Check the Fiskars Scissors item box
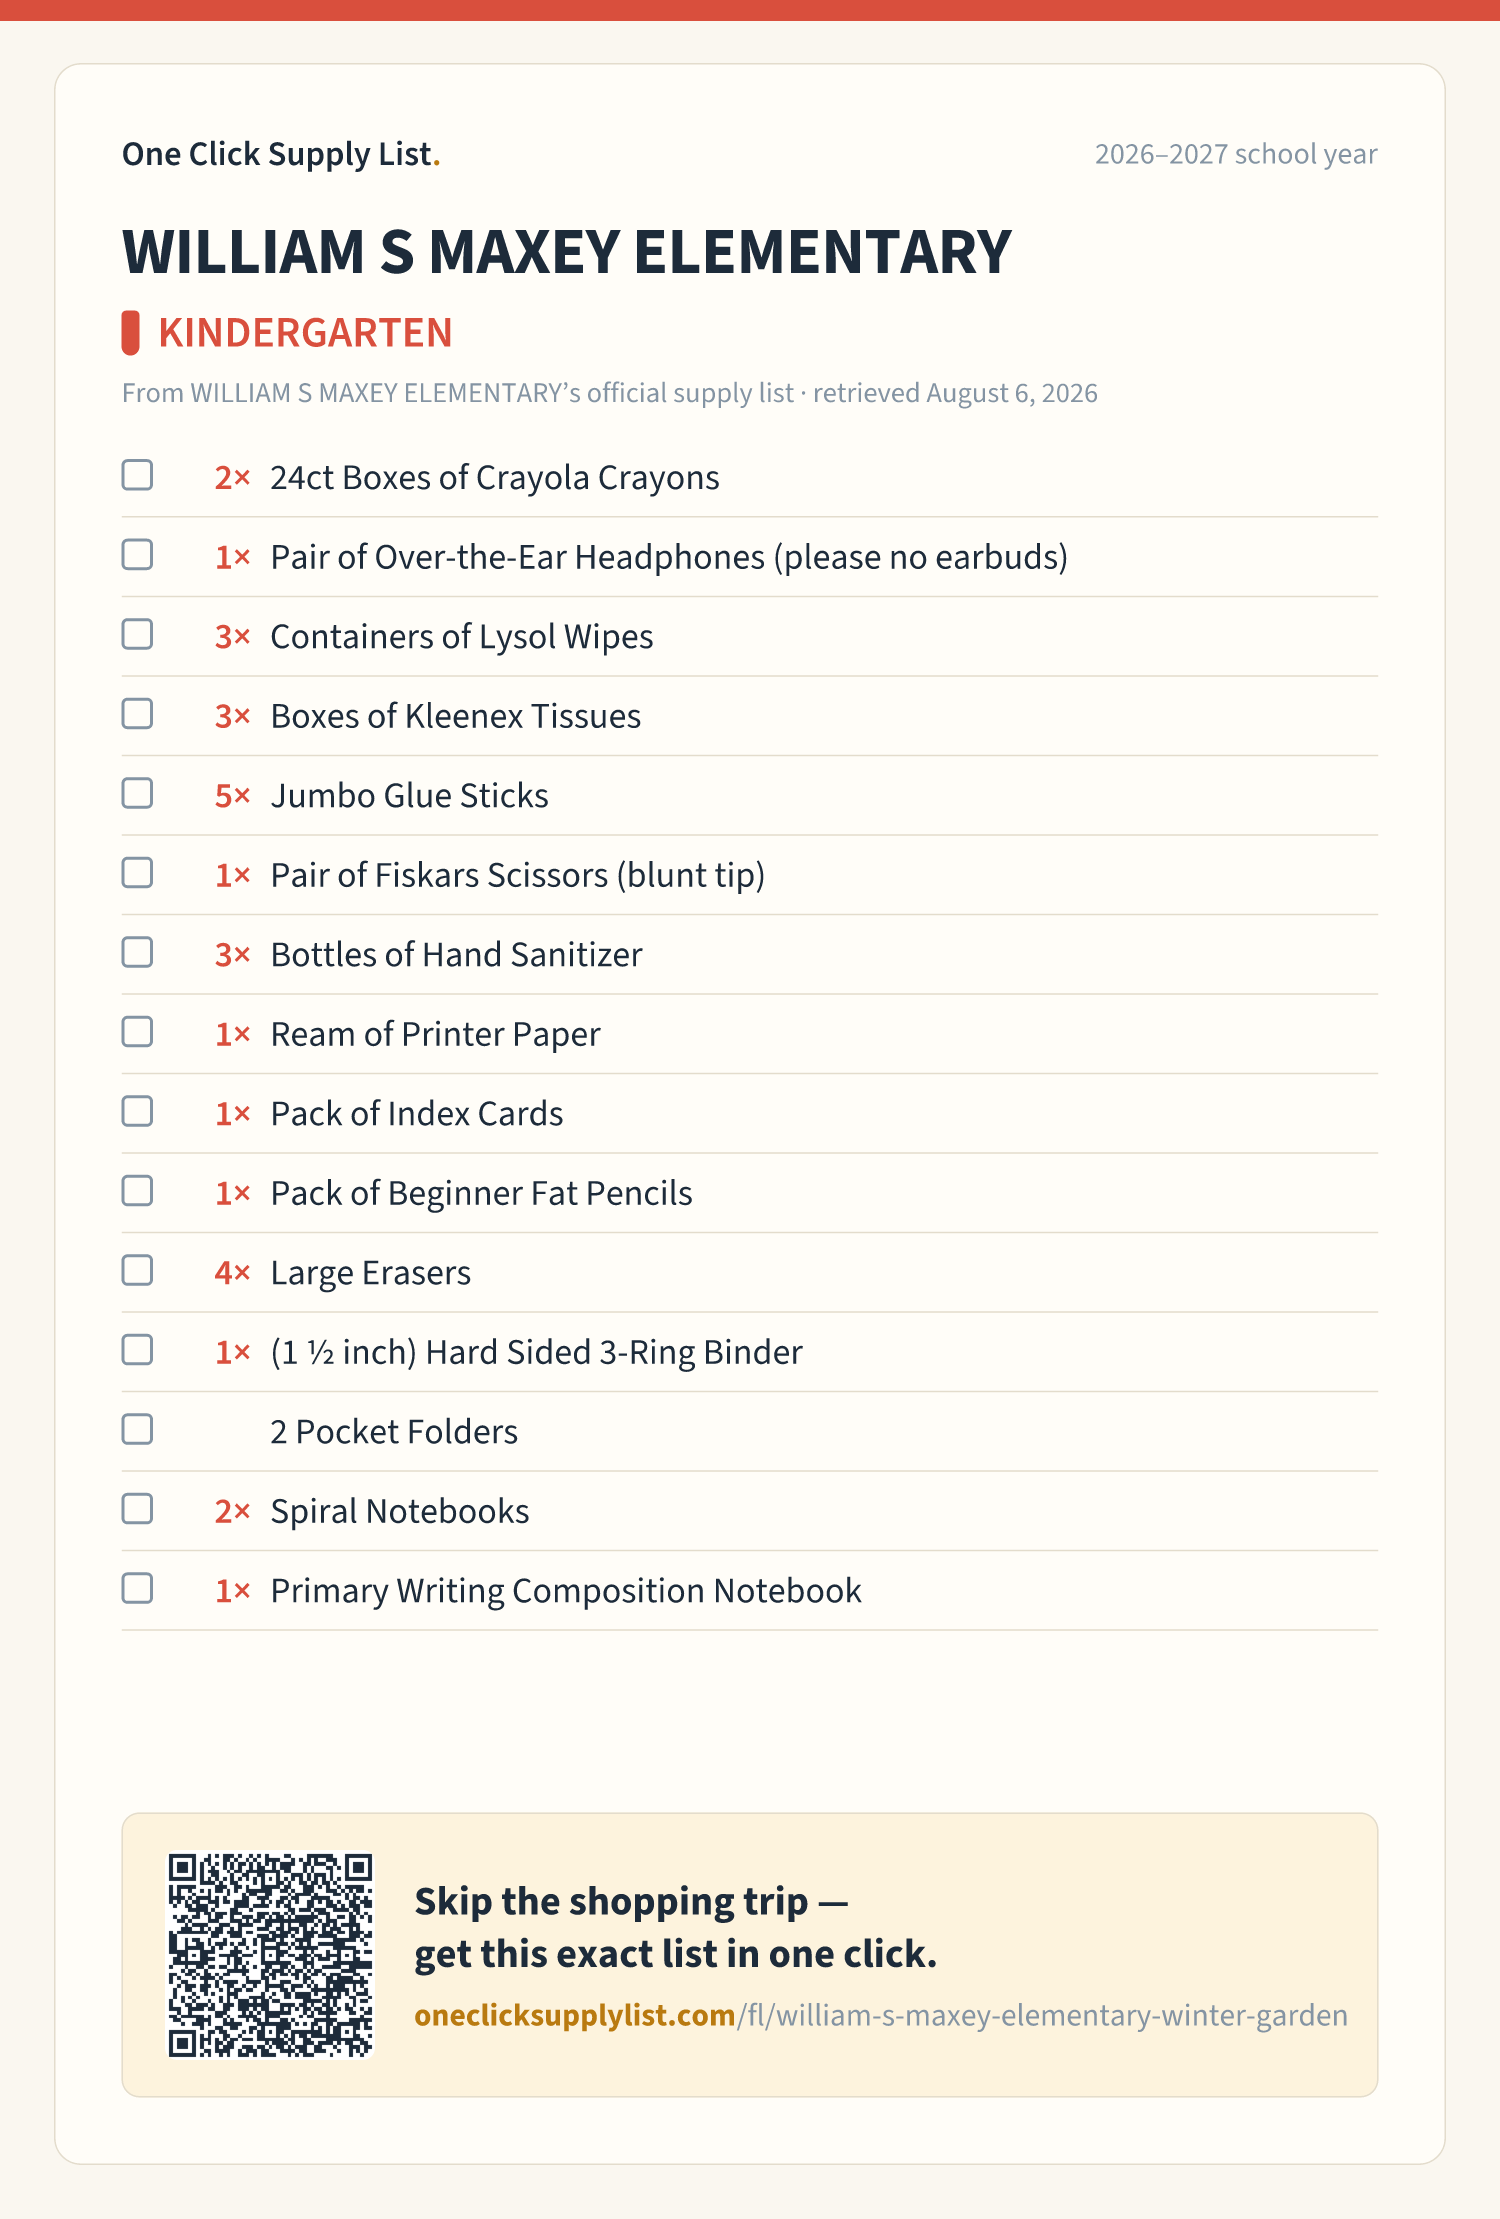 click(x=137, y=873)
